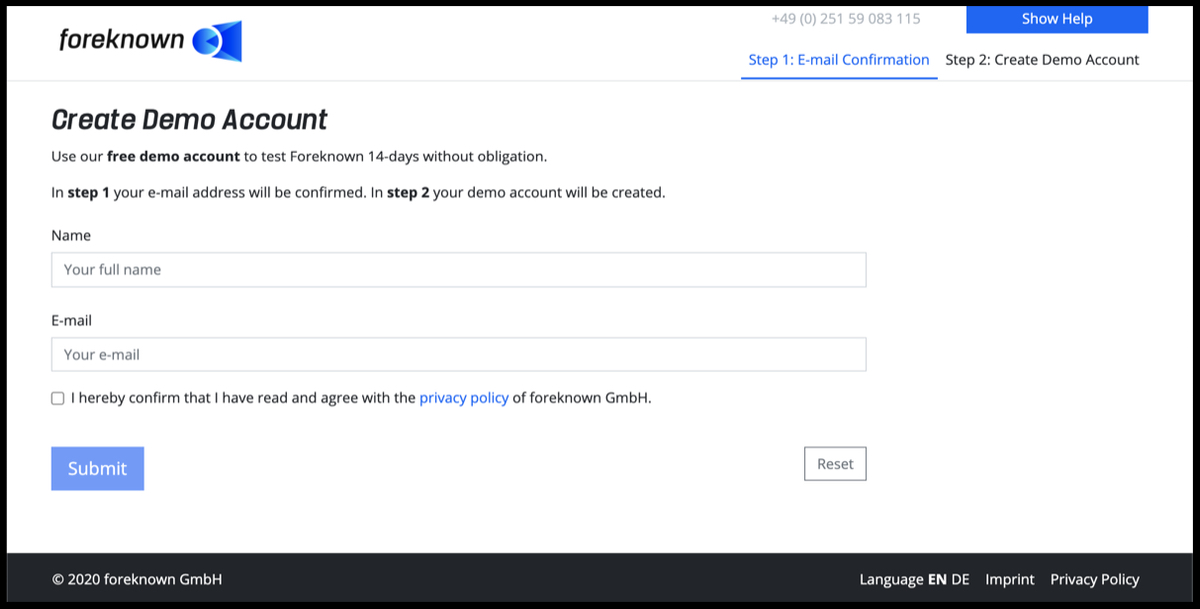This screenshot has width=1200, height=609.
Task: Click the foreknown logo icon
Action: pyautogui.click(x=217, y=40)
